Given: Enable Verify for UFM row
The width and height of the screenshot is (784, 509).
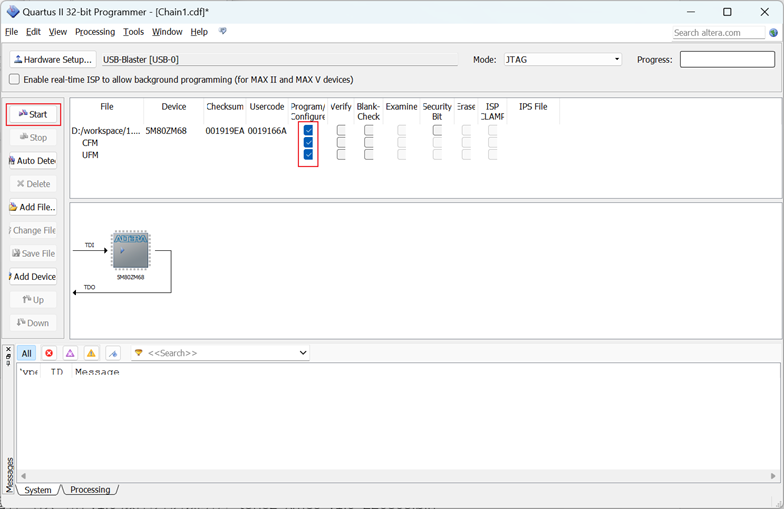Looking at the screenshot, I should (x=341, y=154).
